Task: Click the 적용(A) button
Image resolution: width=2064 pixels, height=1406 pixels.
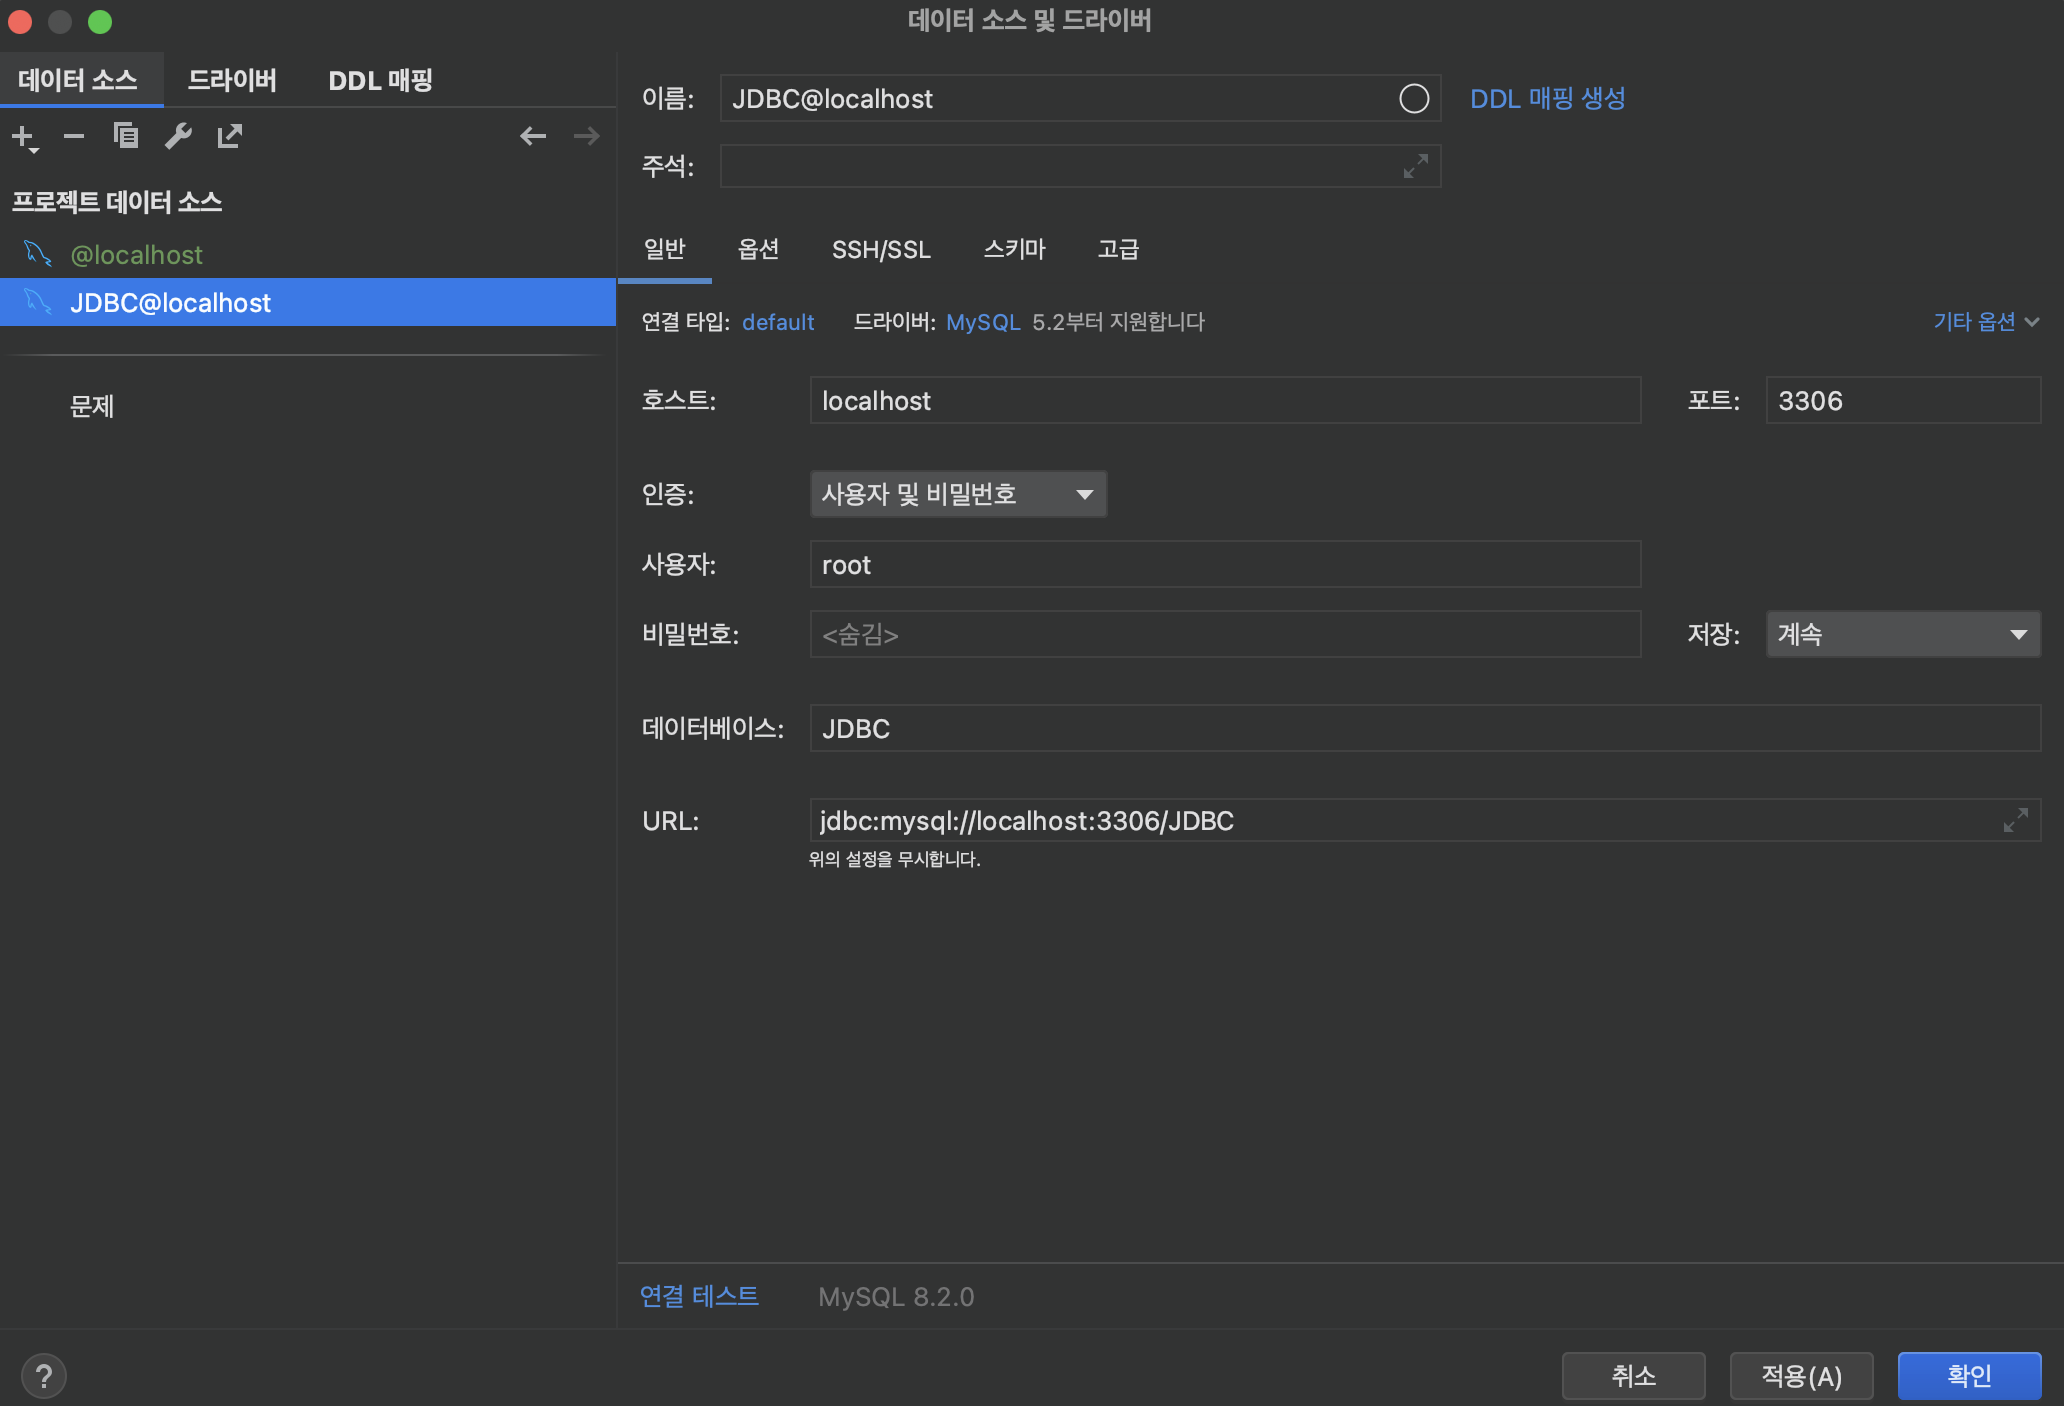Action: point(1801,1376)
